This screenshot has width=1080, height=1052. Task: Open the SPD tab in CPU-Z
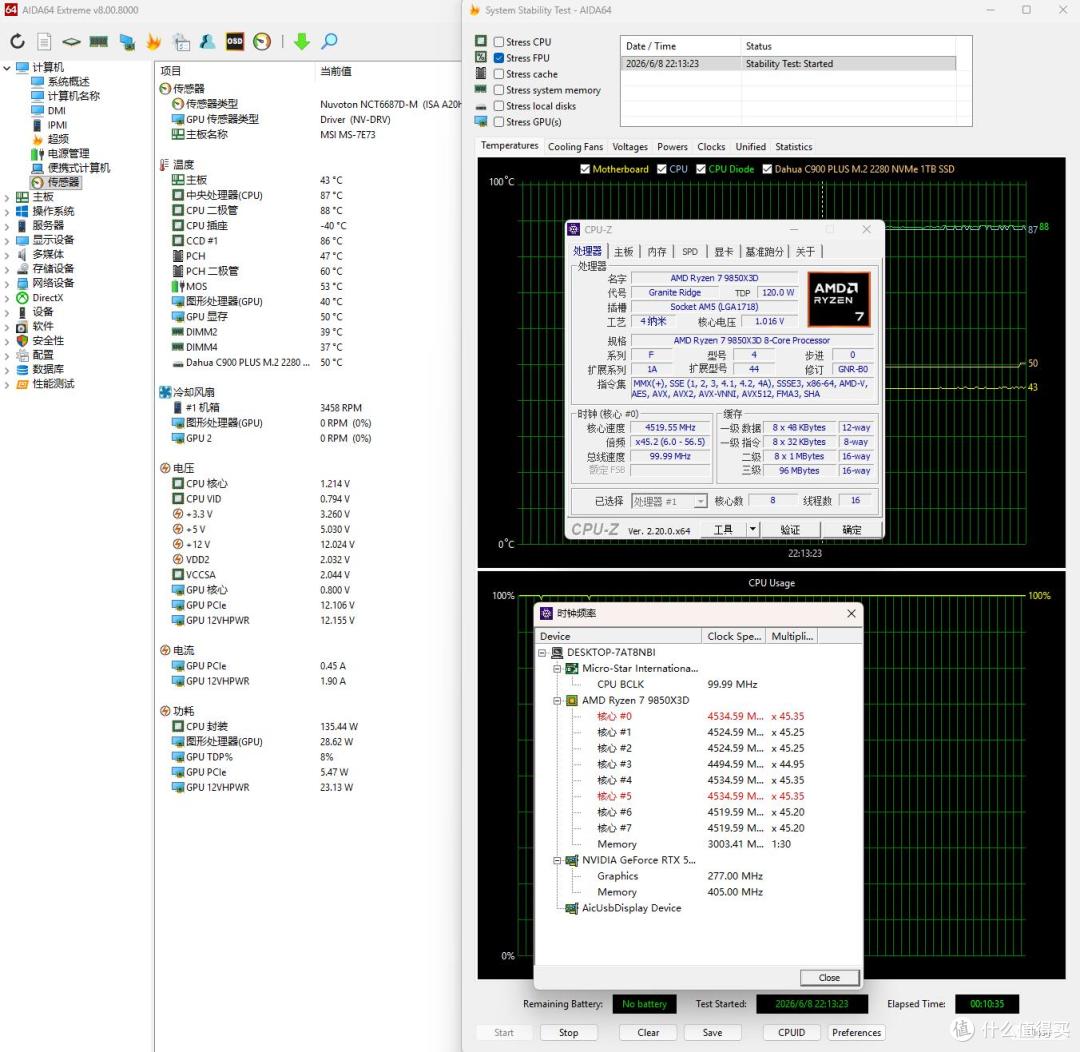(x=689, y=251)
